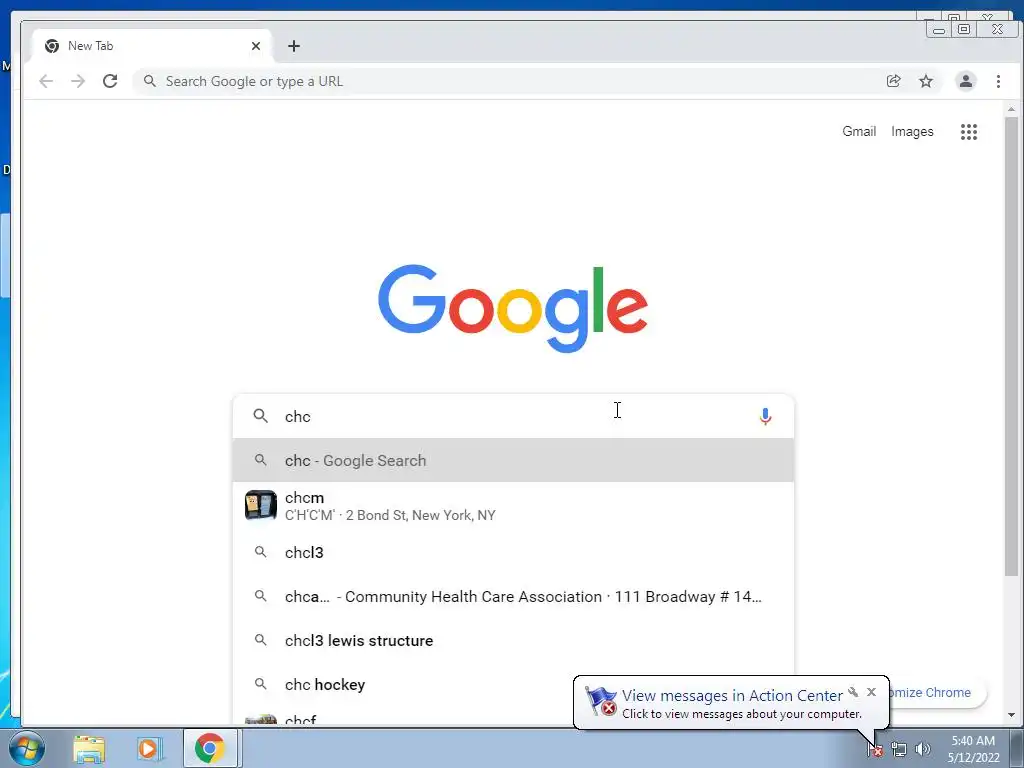Click the page scrollbar up arrow
Screen dimensions: 1024x768
click(1011, 109)
